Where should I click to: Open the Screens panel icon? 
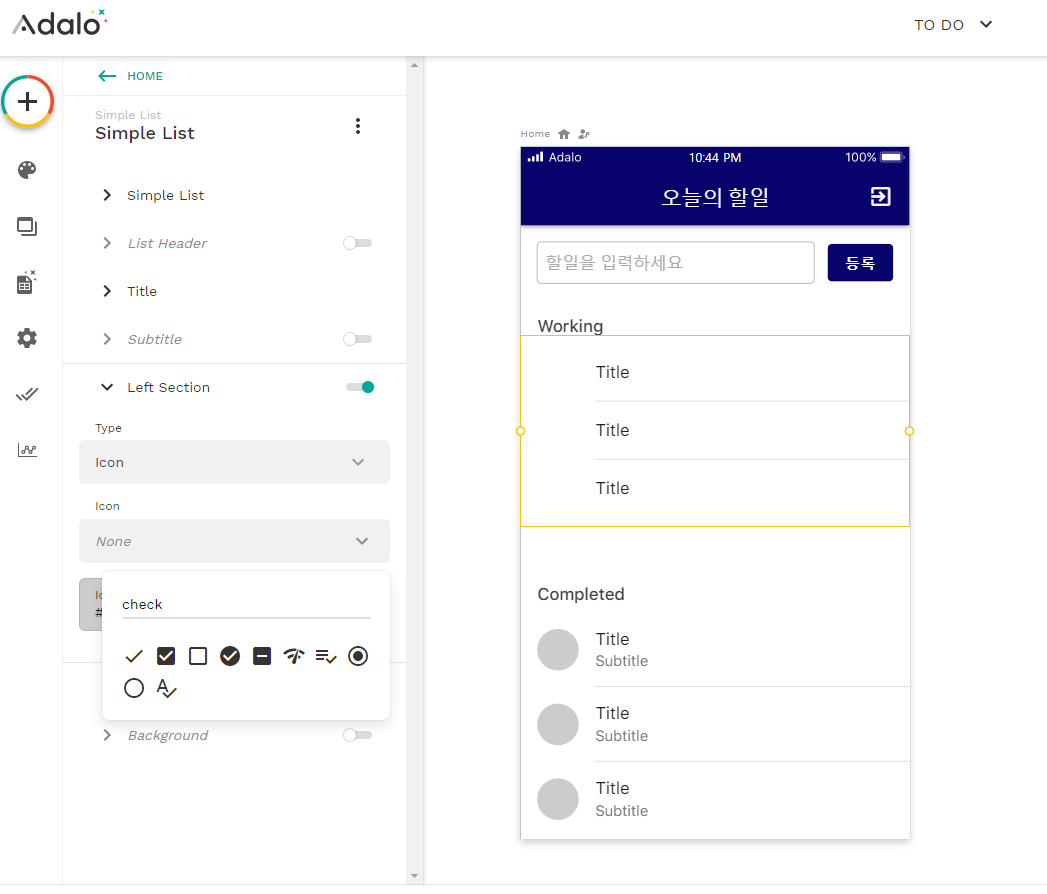click(x=27, y=227)
